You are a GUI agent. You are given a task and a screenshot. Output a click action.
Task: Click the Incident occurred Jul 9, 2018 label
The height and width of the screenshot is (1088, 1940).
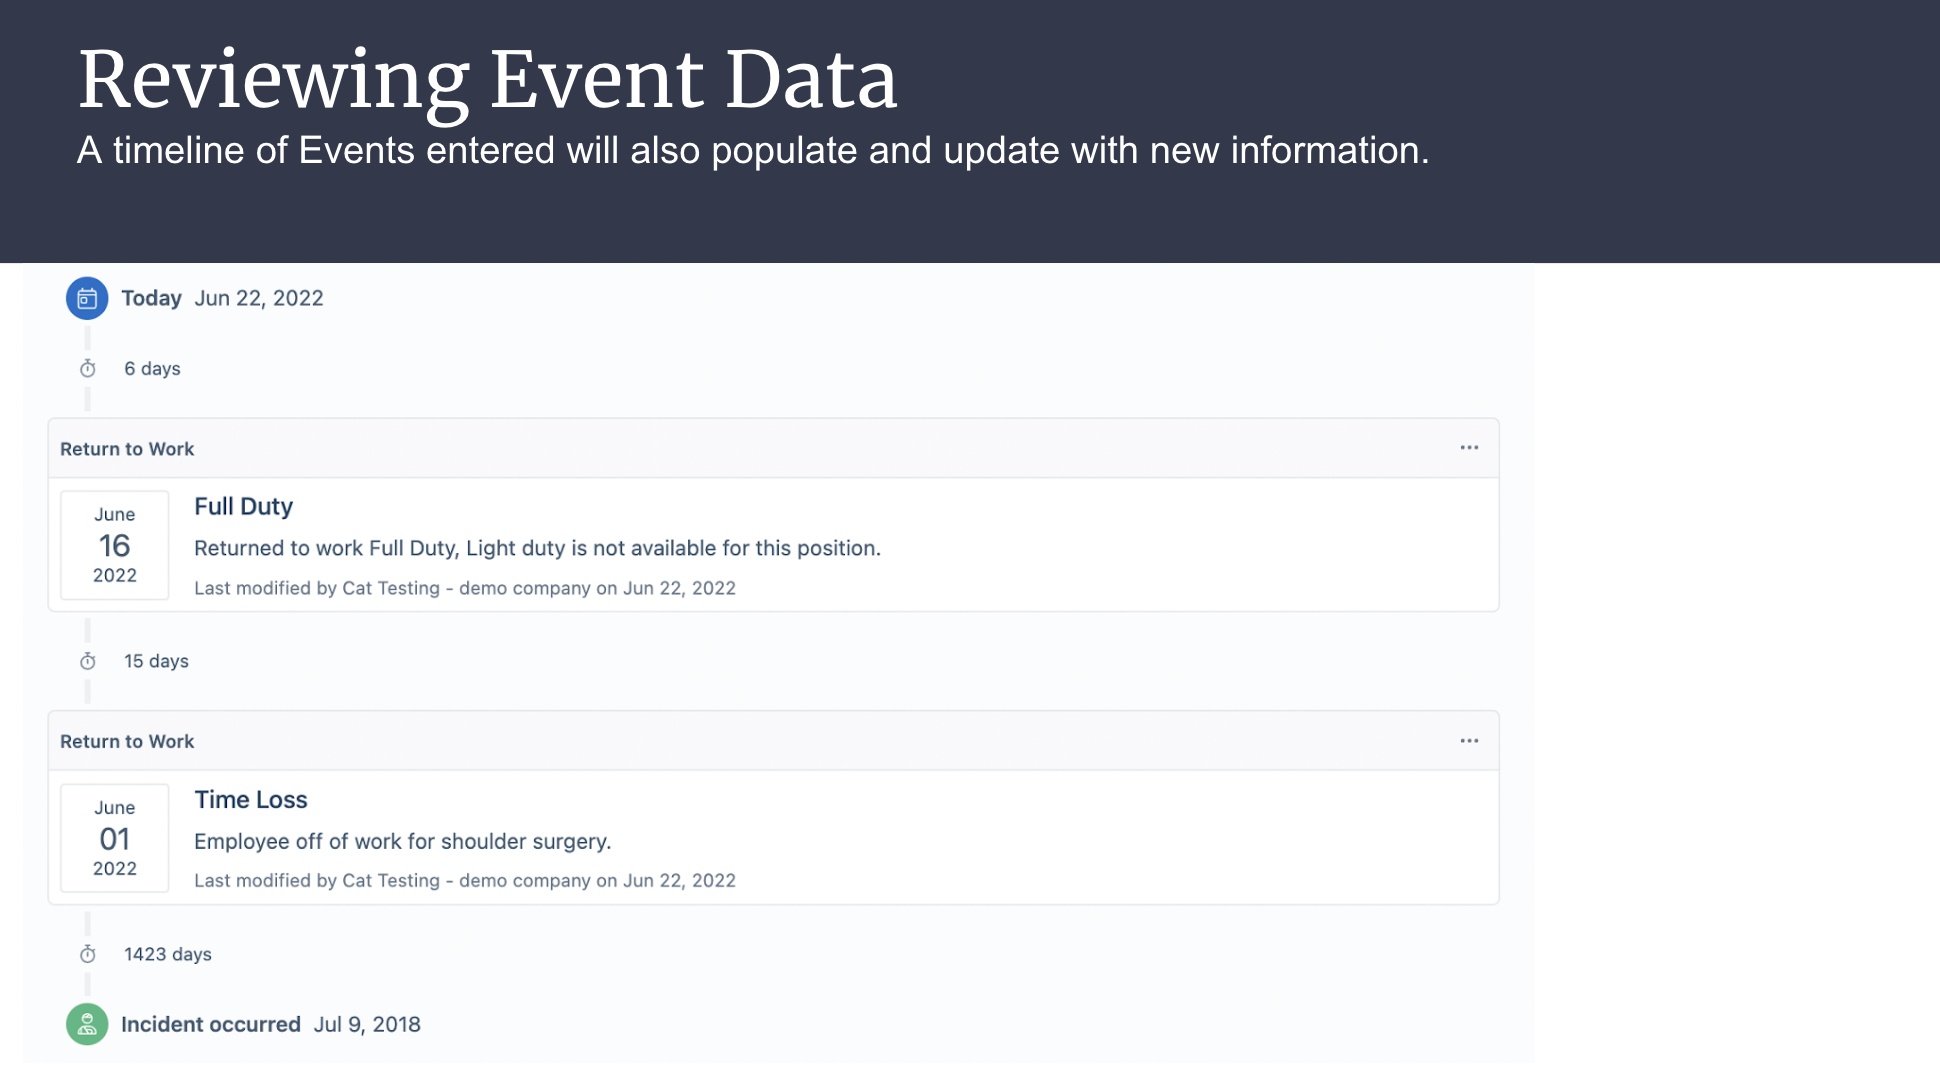tap(271, 1024)
